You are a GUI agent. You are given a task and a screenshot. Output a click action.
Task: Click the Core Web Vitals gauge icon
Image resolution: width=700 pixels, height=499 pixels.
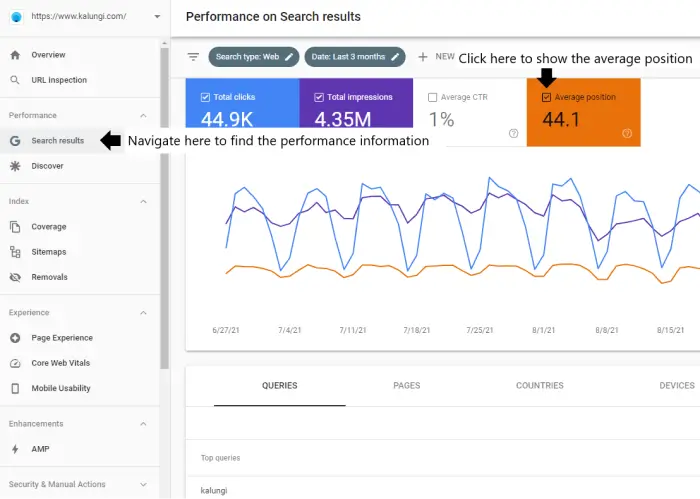pos(15,363)
